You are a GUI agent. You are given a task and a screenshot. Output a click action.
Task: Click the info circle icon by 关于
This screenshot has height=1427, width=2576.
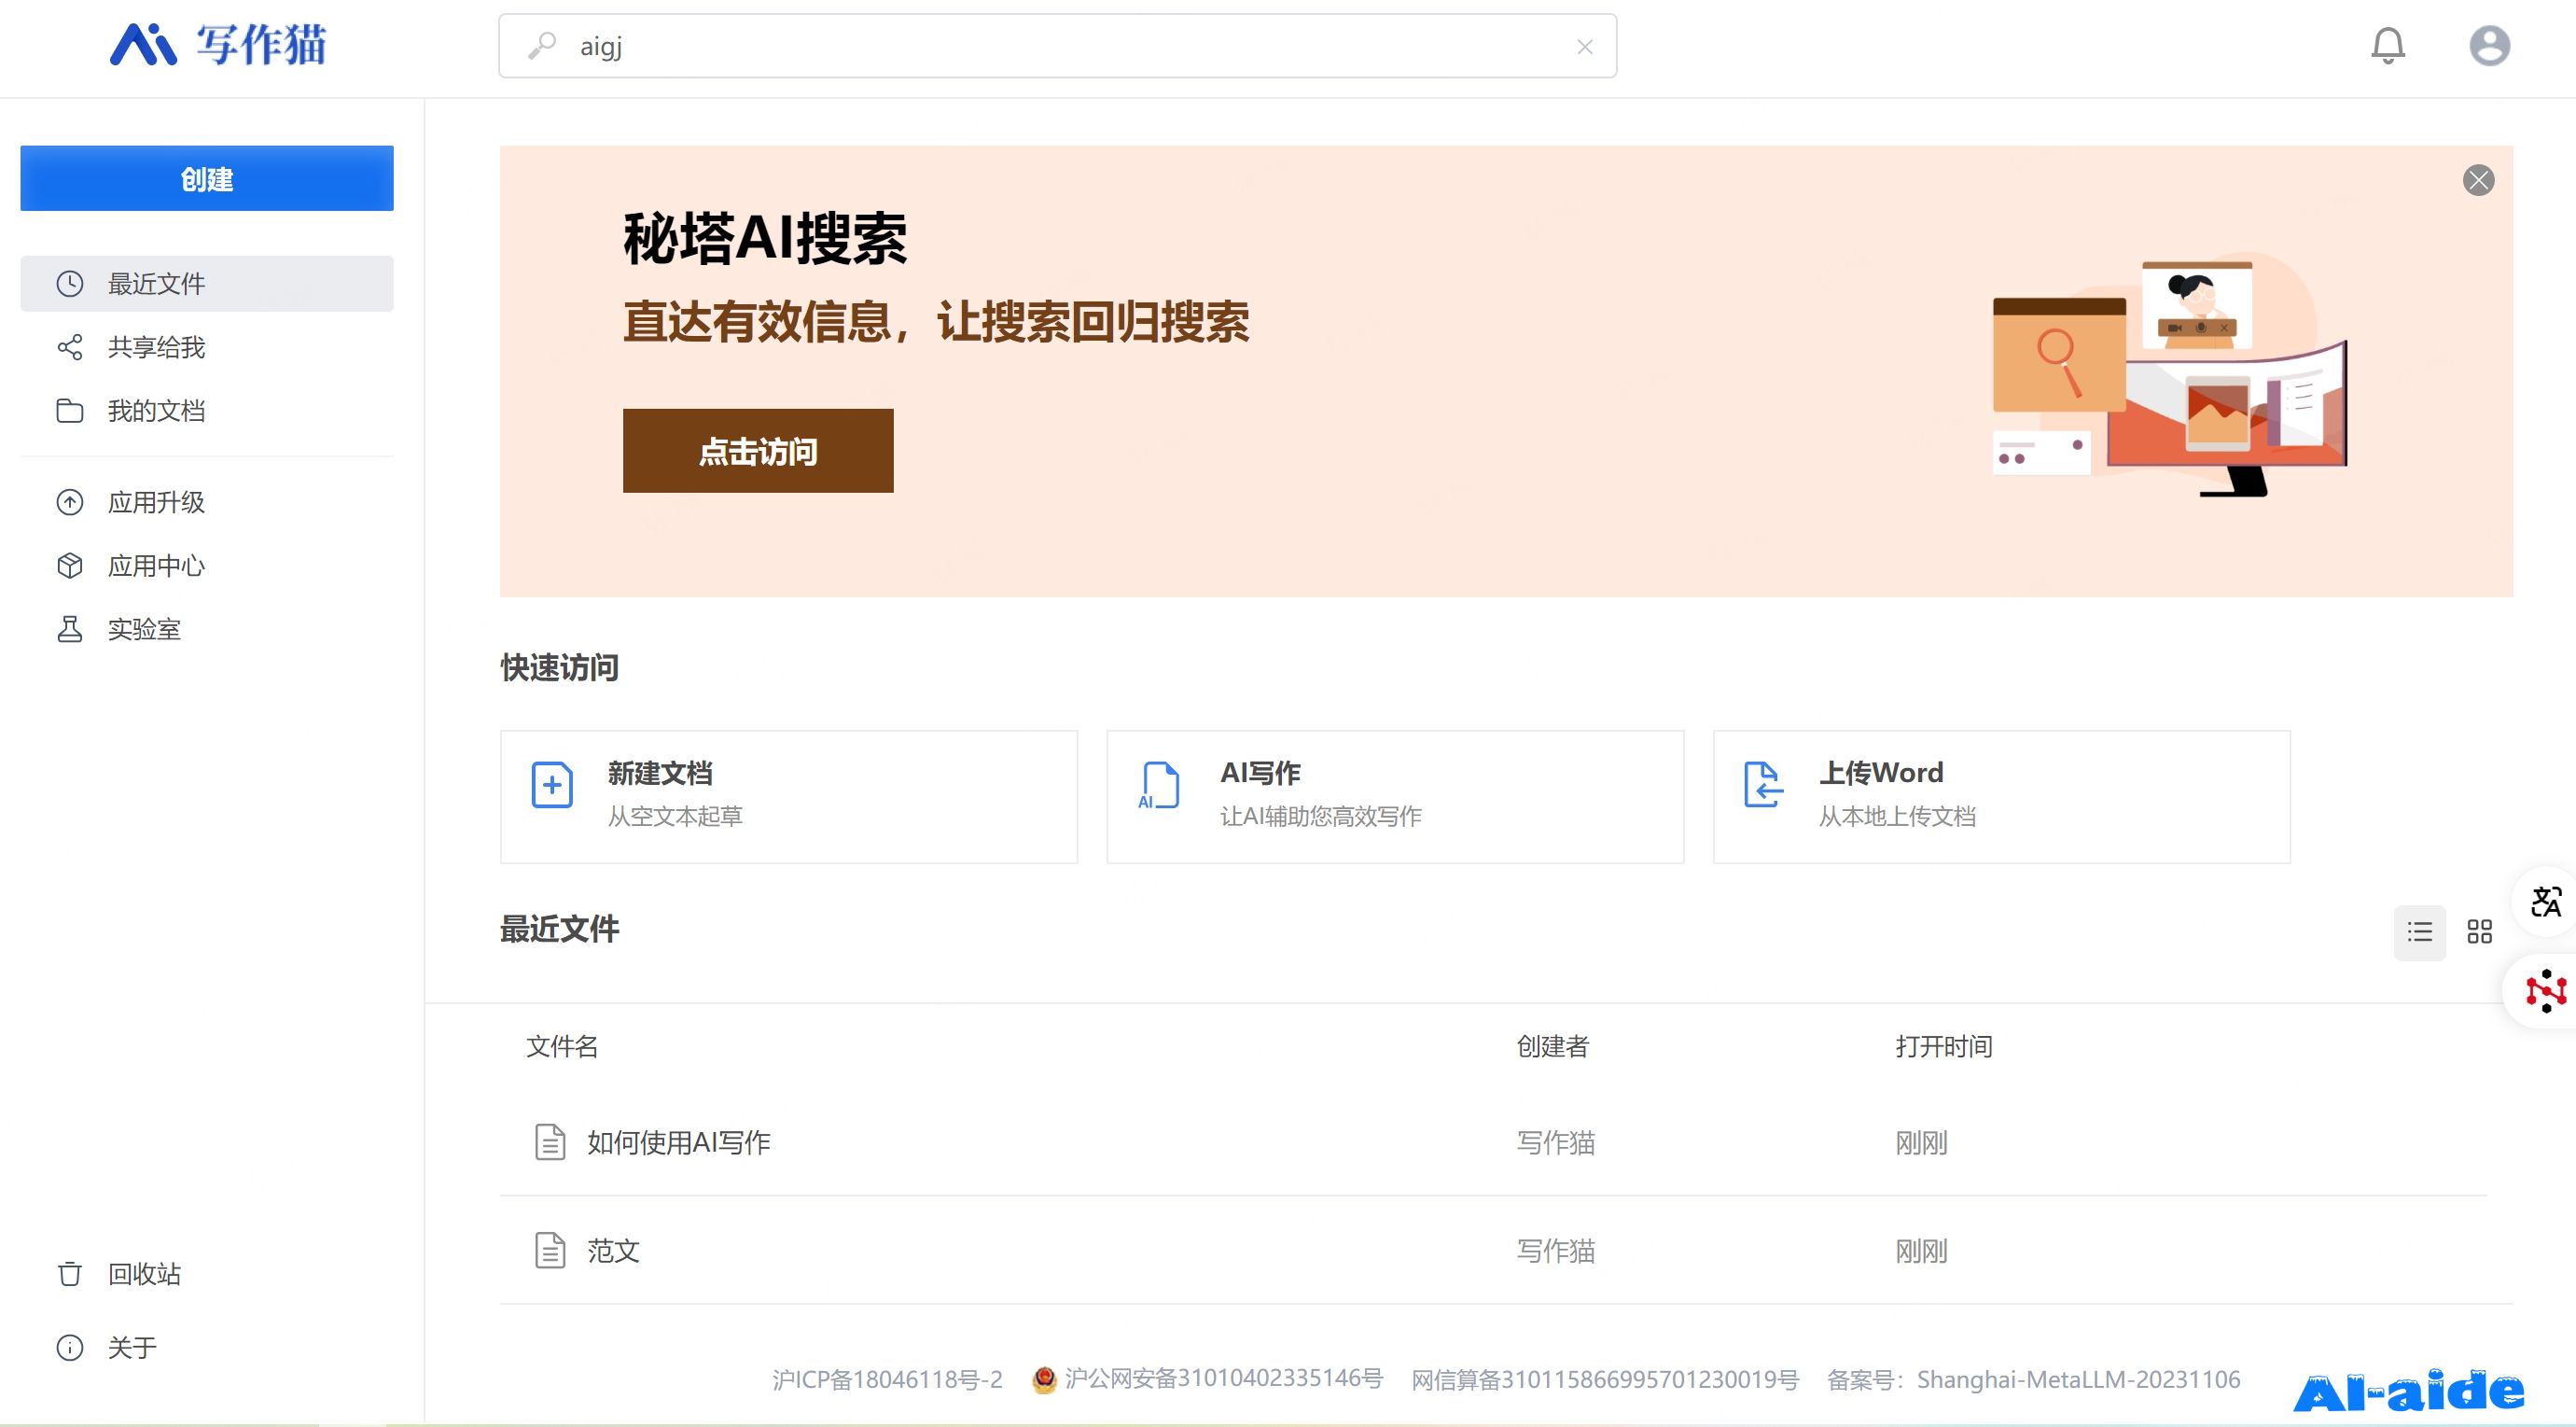click(x=70, y=1347)
